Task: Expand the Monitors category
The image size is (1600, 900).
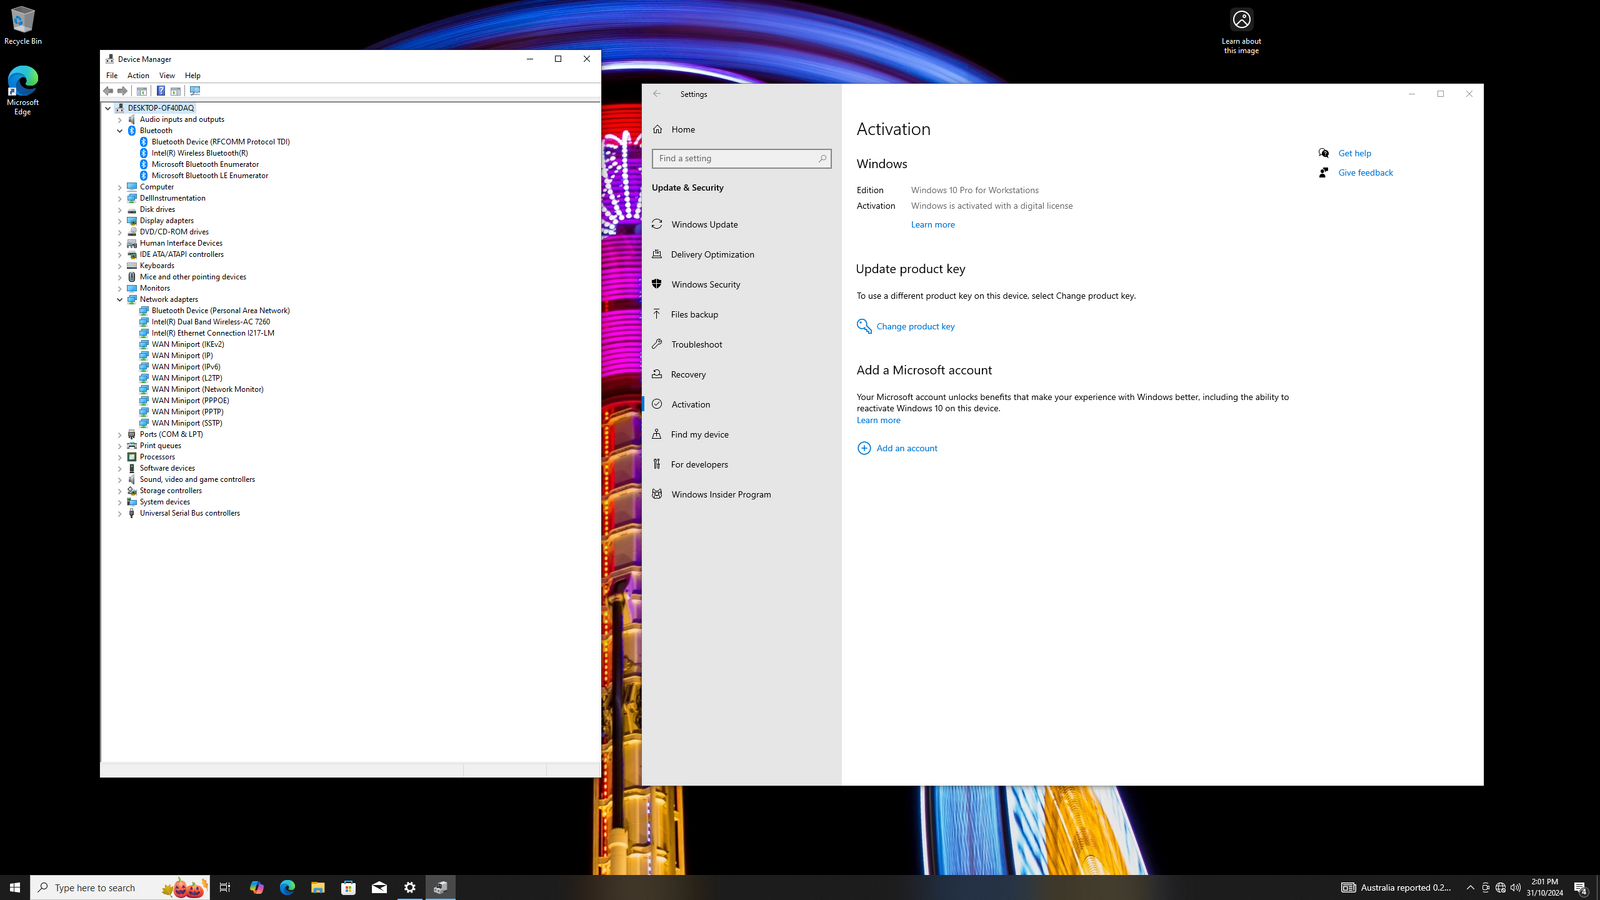Action: coord(120,288)
